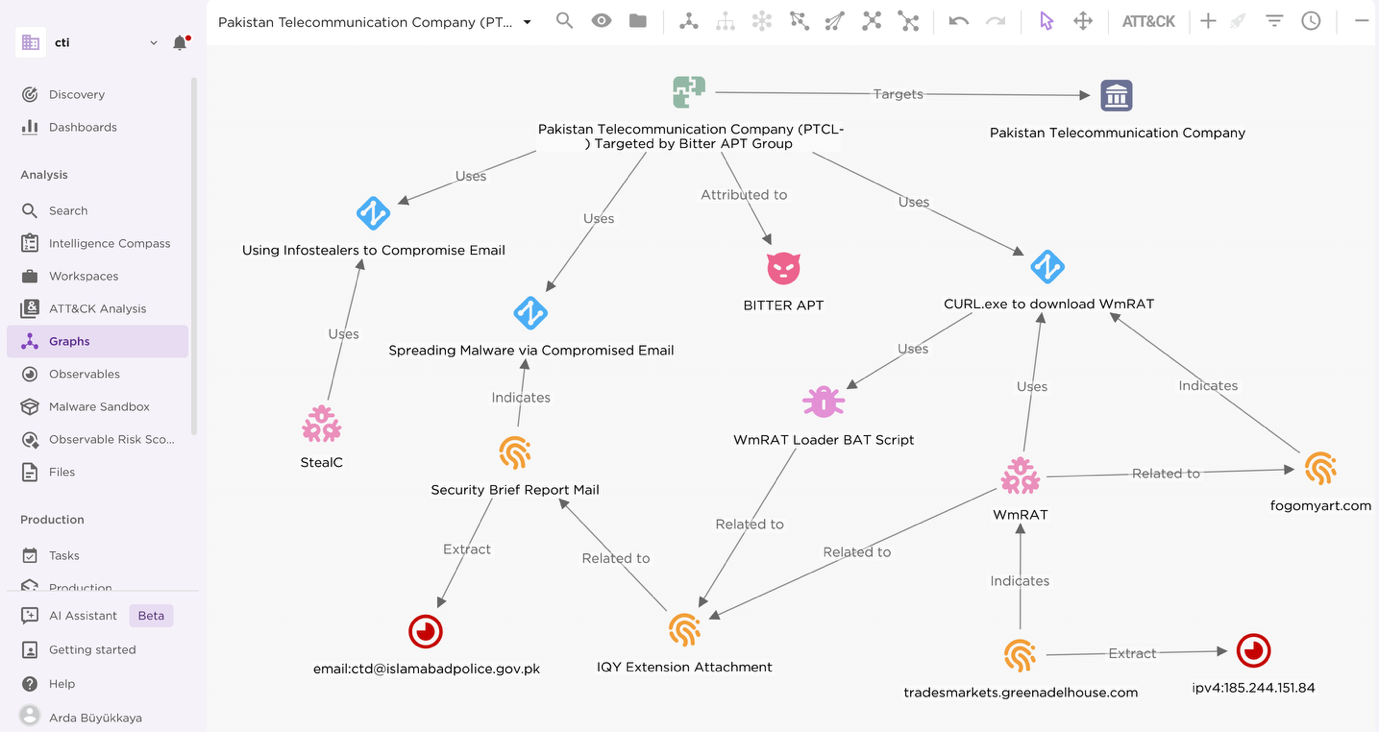This screenshot has height=732, width=1379.
Task: Activate the move/pan arrows tool
Action: [x=1083, y=21]
